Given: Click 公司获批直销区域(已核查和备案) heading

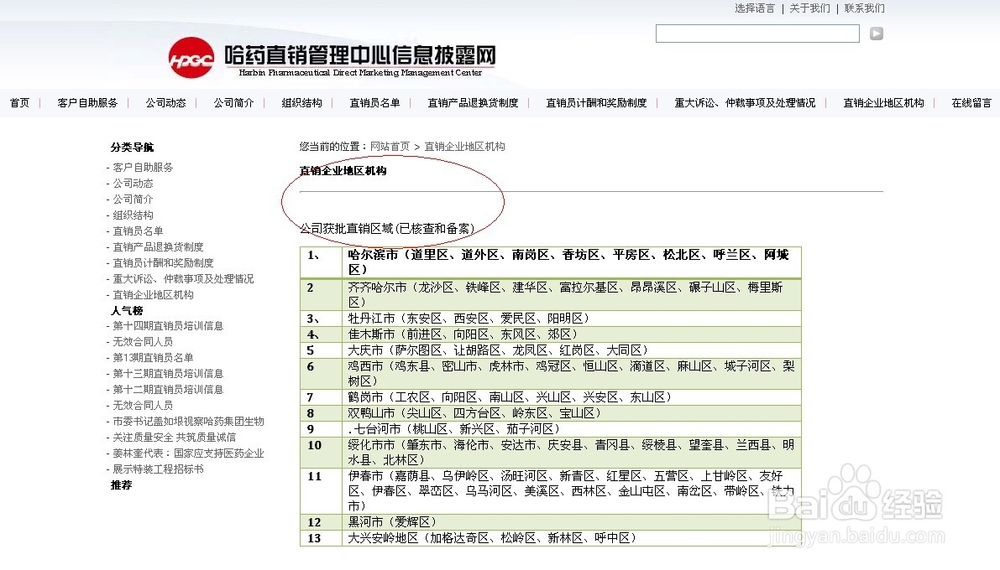Looking at the screenshot, I should (387, 228).
